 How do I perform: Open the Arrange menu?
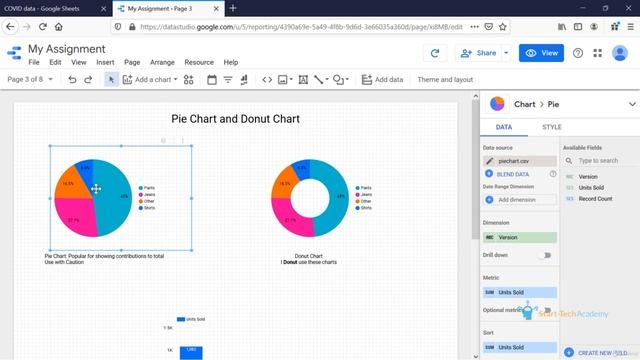click(x=162, y=62)
